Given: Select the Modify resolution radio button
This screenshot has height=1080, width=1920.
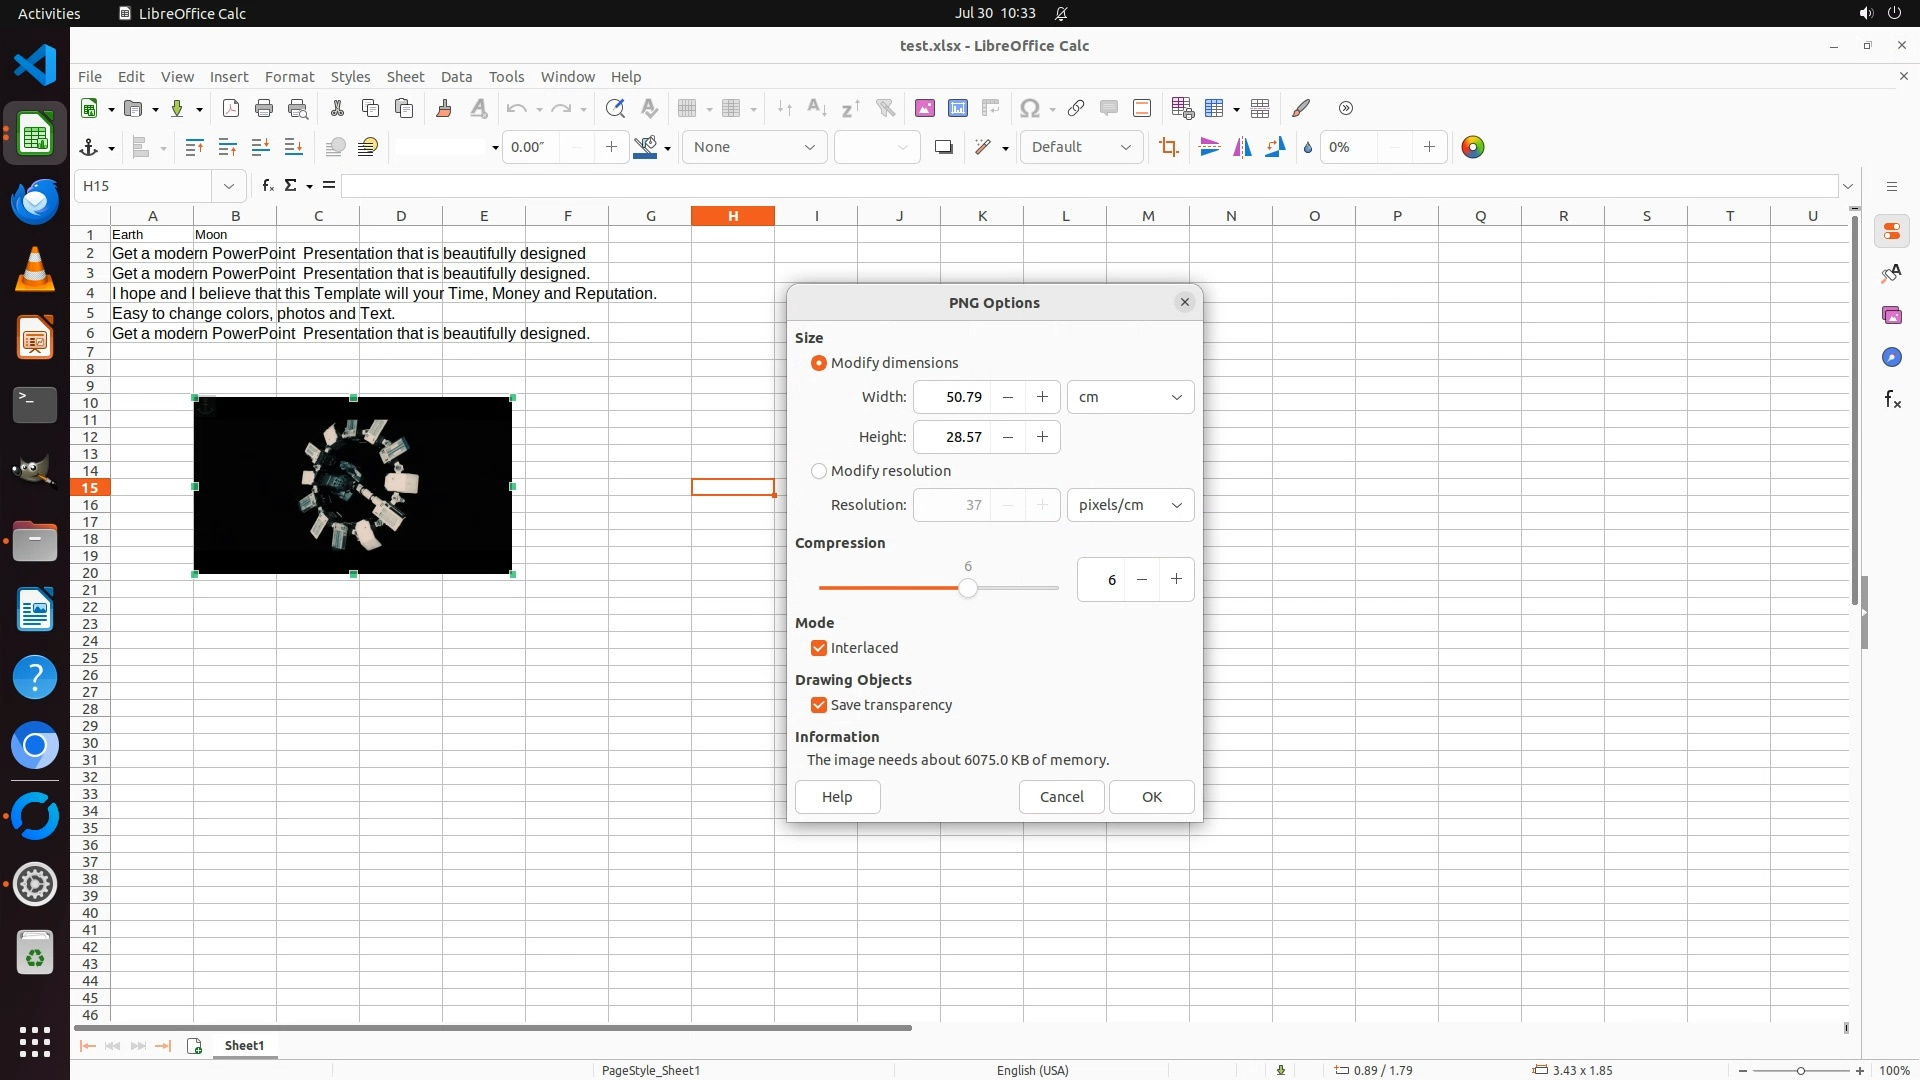Looking at the screenshot, I should (x=819, y=471).
